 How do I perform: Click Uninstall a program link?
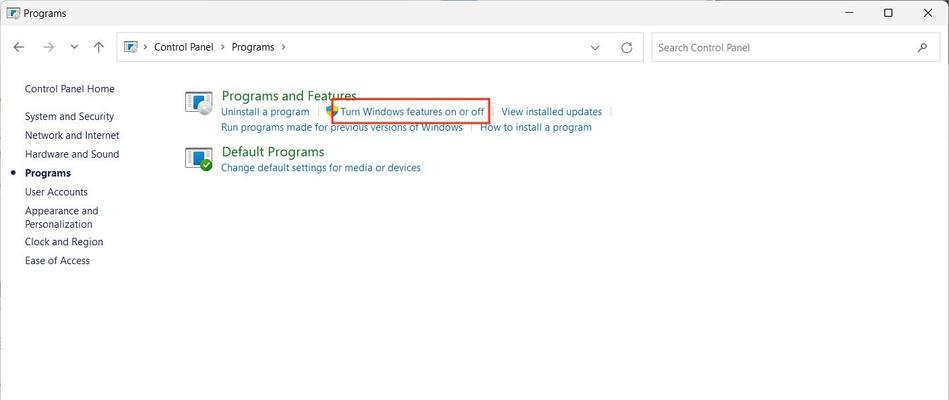tap(265, 112)
